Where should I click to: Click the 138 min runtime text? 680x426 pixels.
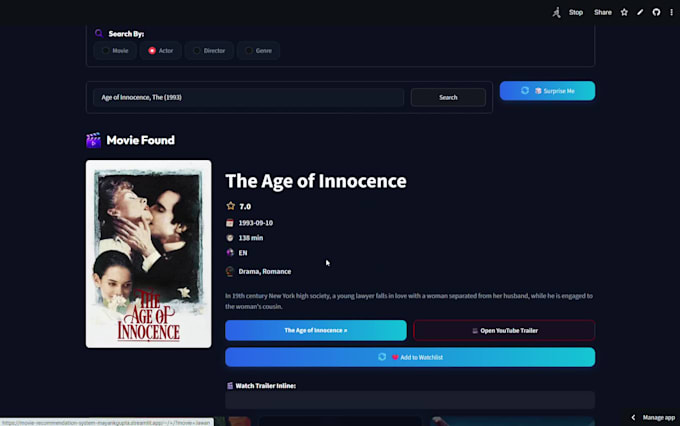[251, 238]
